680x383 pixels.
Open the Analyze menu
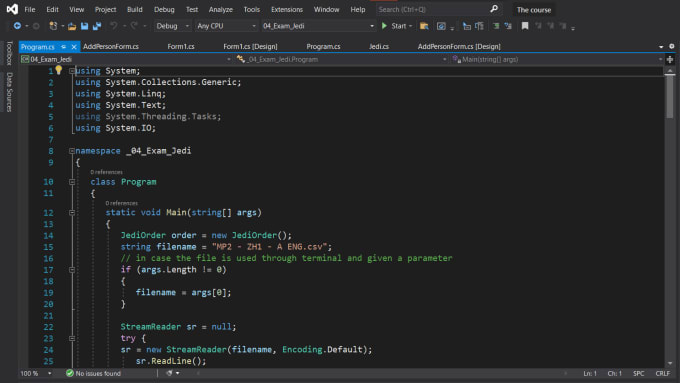pyautogui.click(x=221, y=9)
